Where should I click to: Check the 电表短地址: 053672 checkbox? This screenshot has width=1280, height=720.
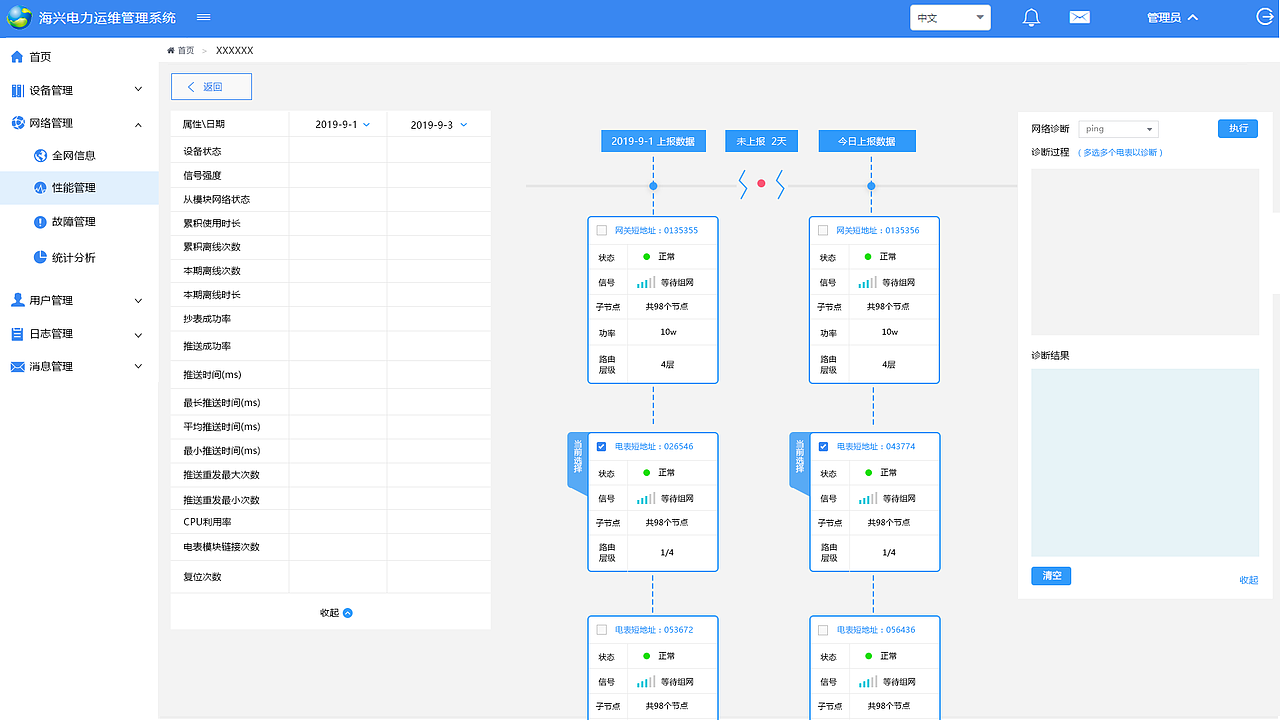tap(601, 630)
